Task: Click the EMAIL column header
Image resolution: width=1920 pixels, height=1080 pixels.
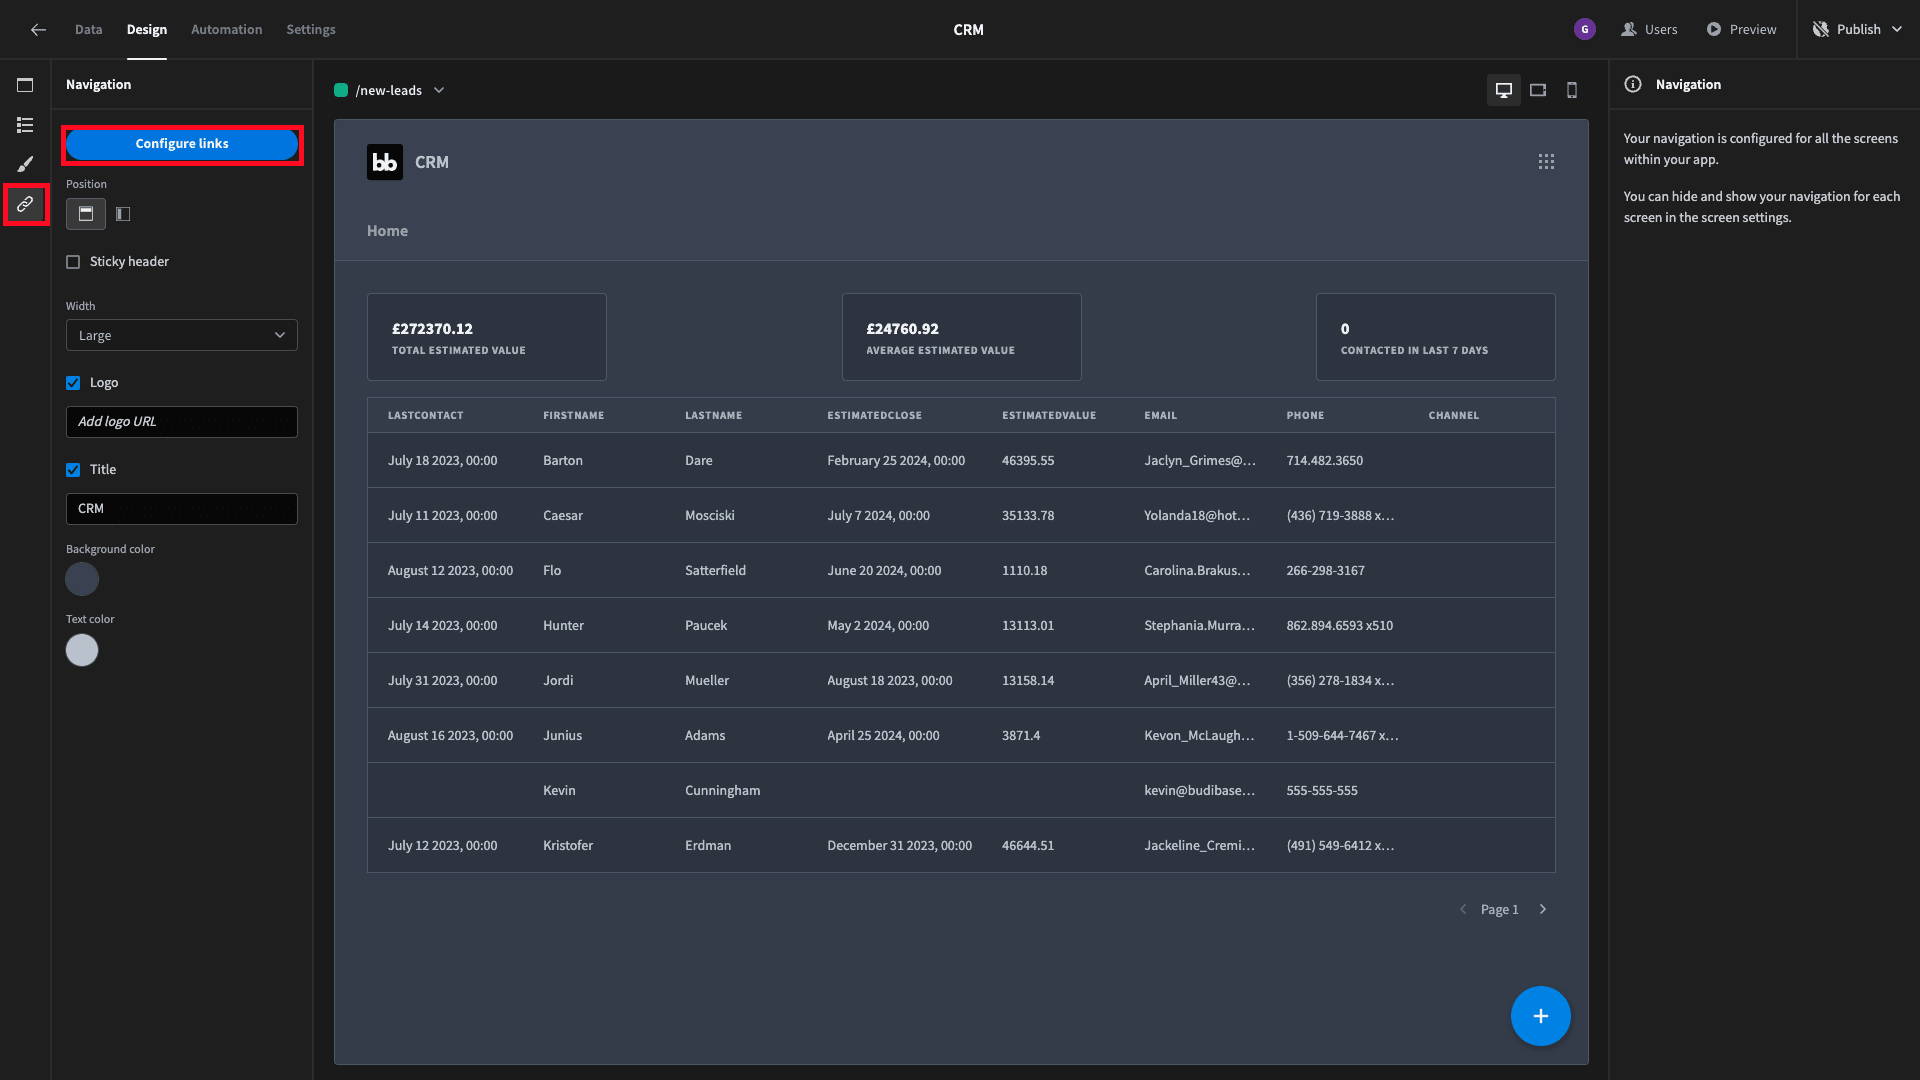Action: point(1160,416)
